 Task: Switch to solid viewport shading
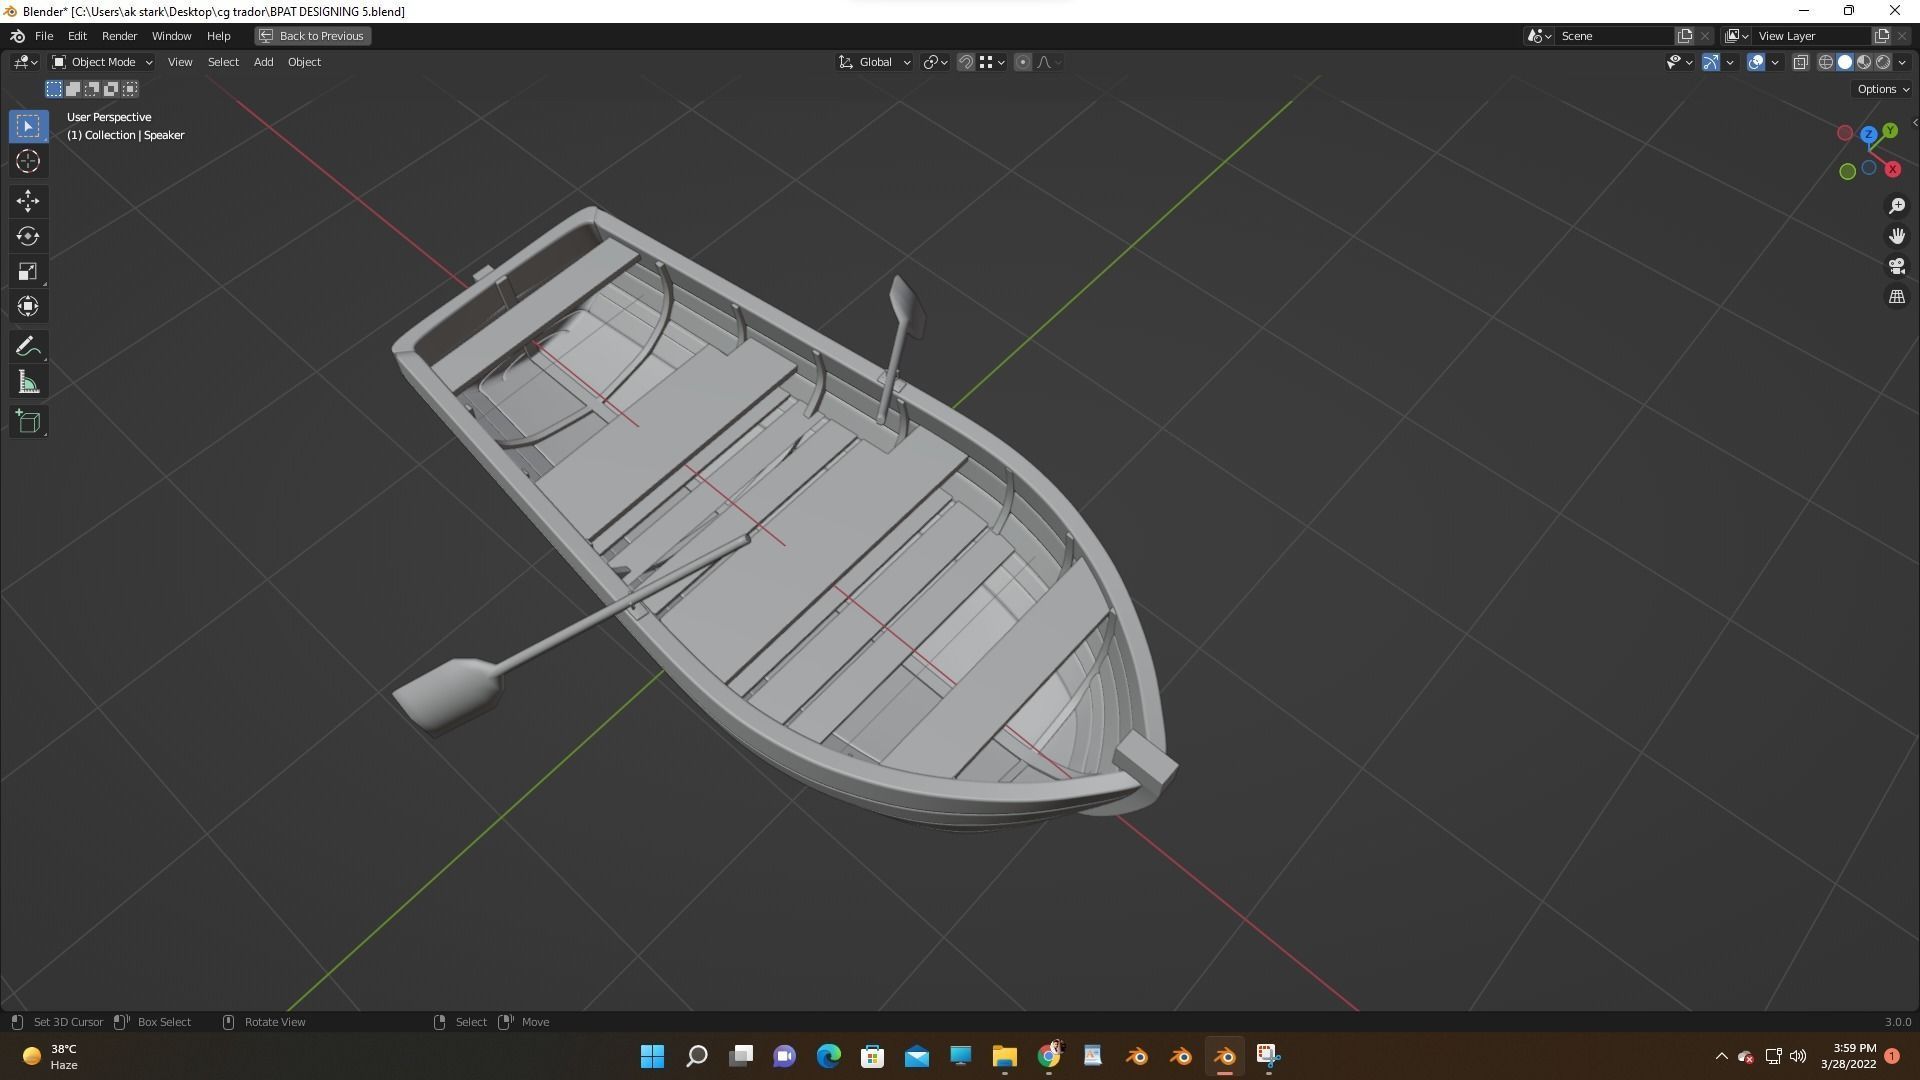pos(1845,62)
